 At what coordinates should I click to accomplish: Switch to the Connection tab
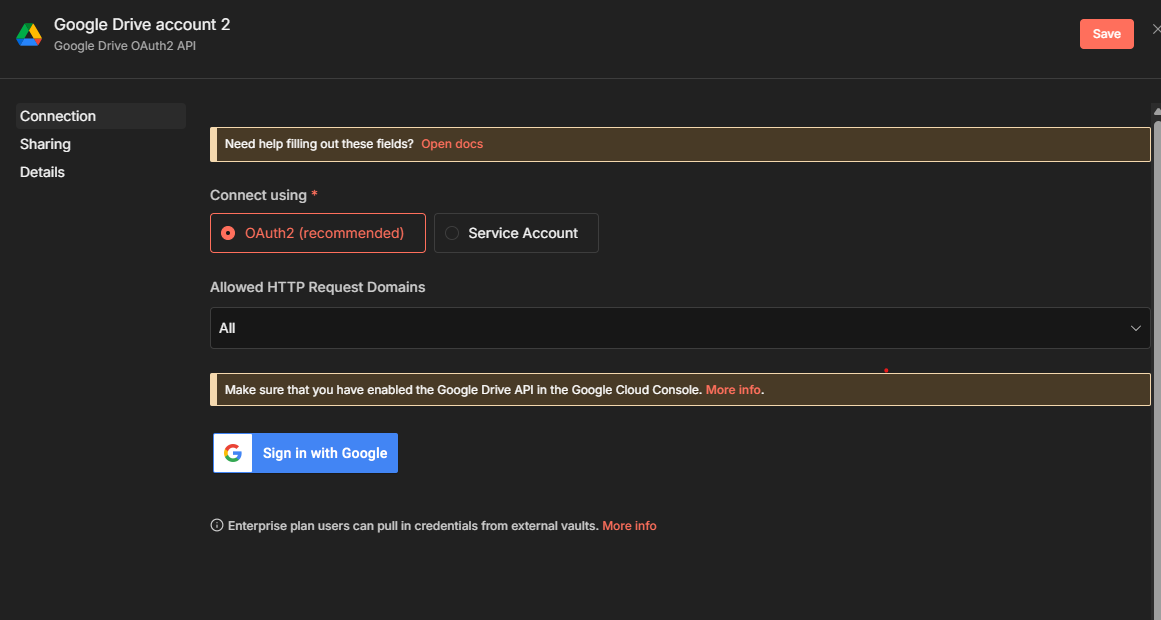tap(58, 116)
